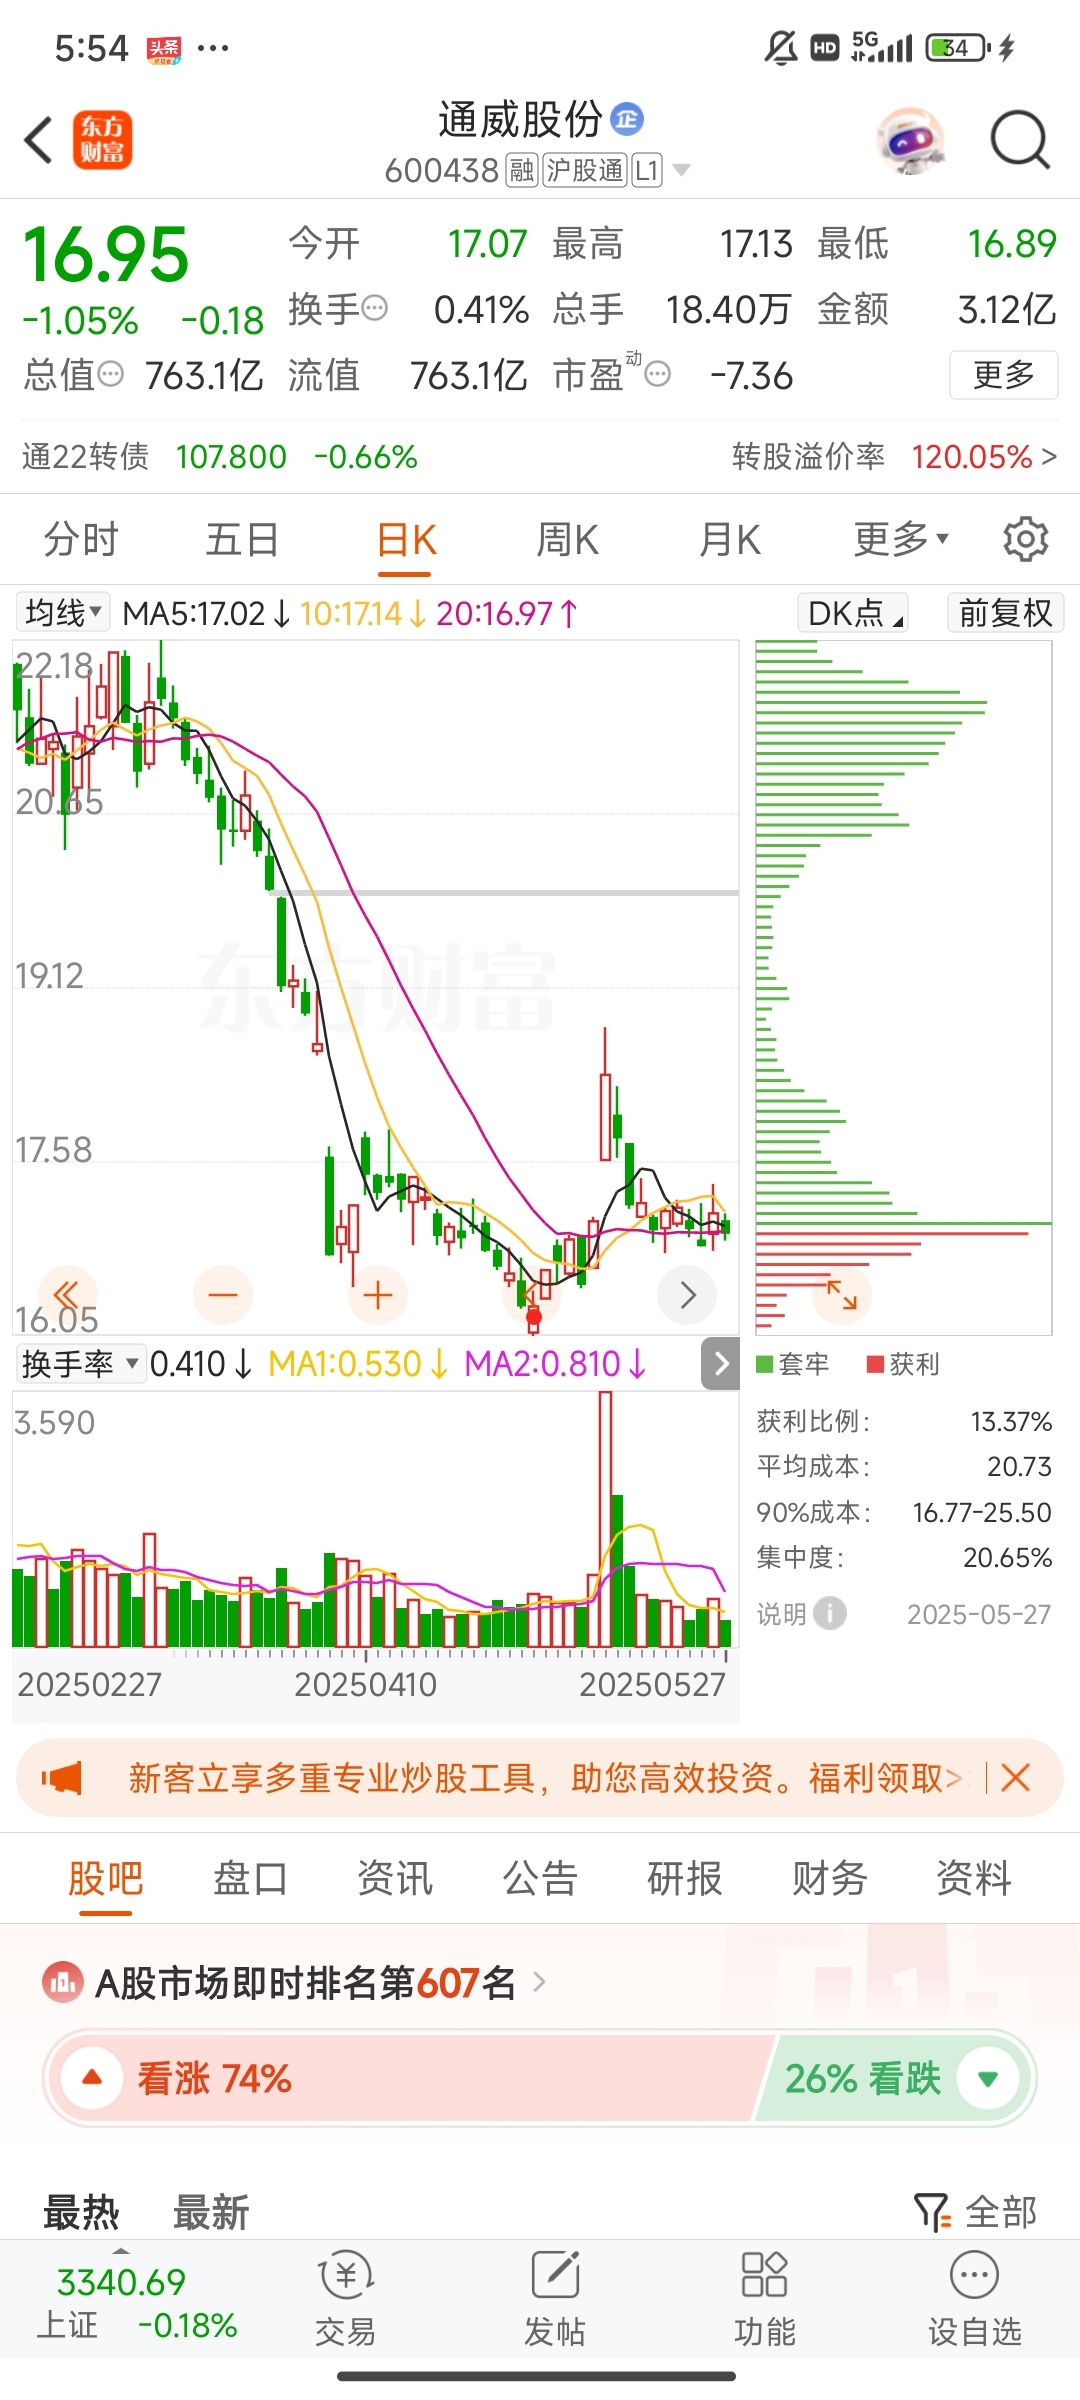Toggle 套牢 legend in chip chart
The width and height of the screenshot is (1080, 2400).
(793, 1364)
